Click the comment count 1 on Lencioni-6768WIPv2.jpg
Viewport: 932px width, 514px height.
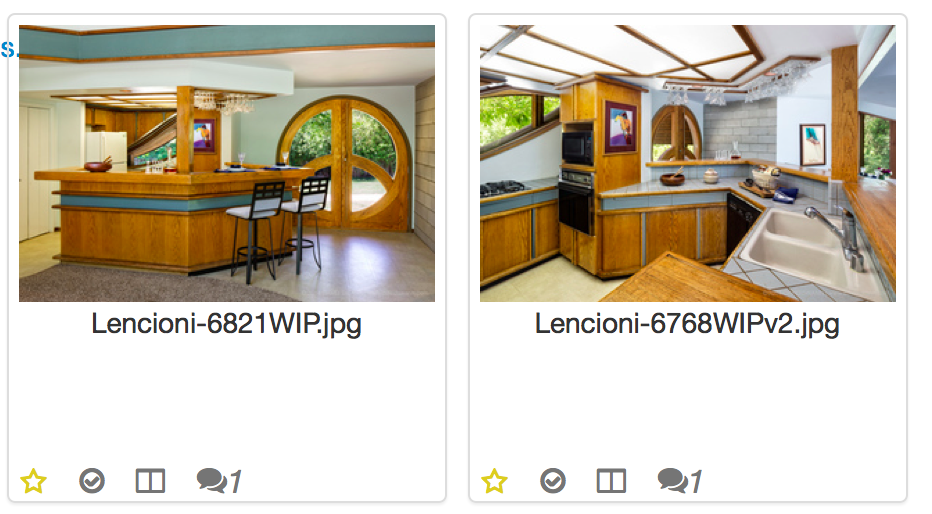click(x=697, y=481)
